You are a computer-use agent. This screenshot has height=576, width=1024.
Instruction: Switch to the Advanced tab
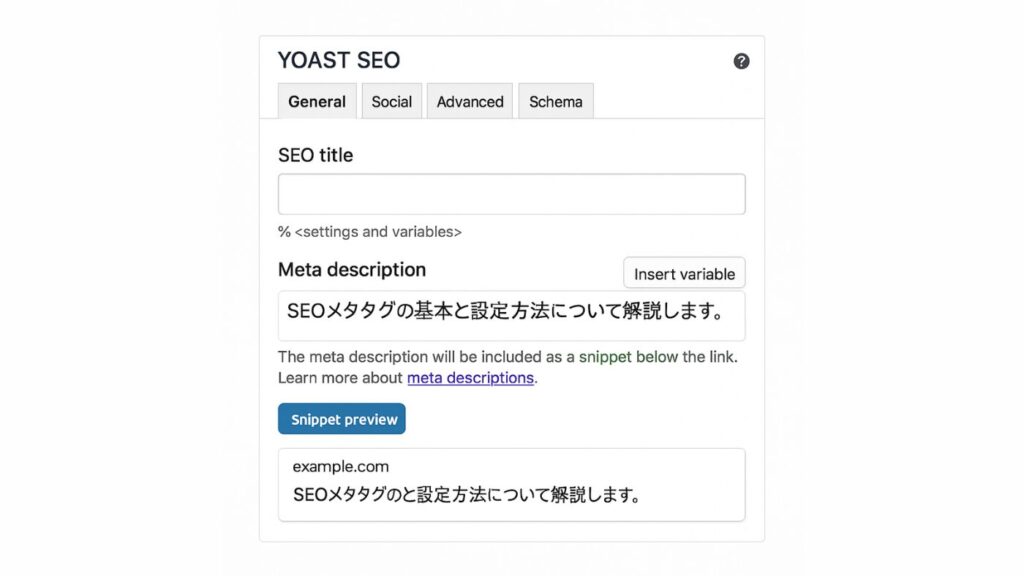pos(469,101)
